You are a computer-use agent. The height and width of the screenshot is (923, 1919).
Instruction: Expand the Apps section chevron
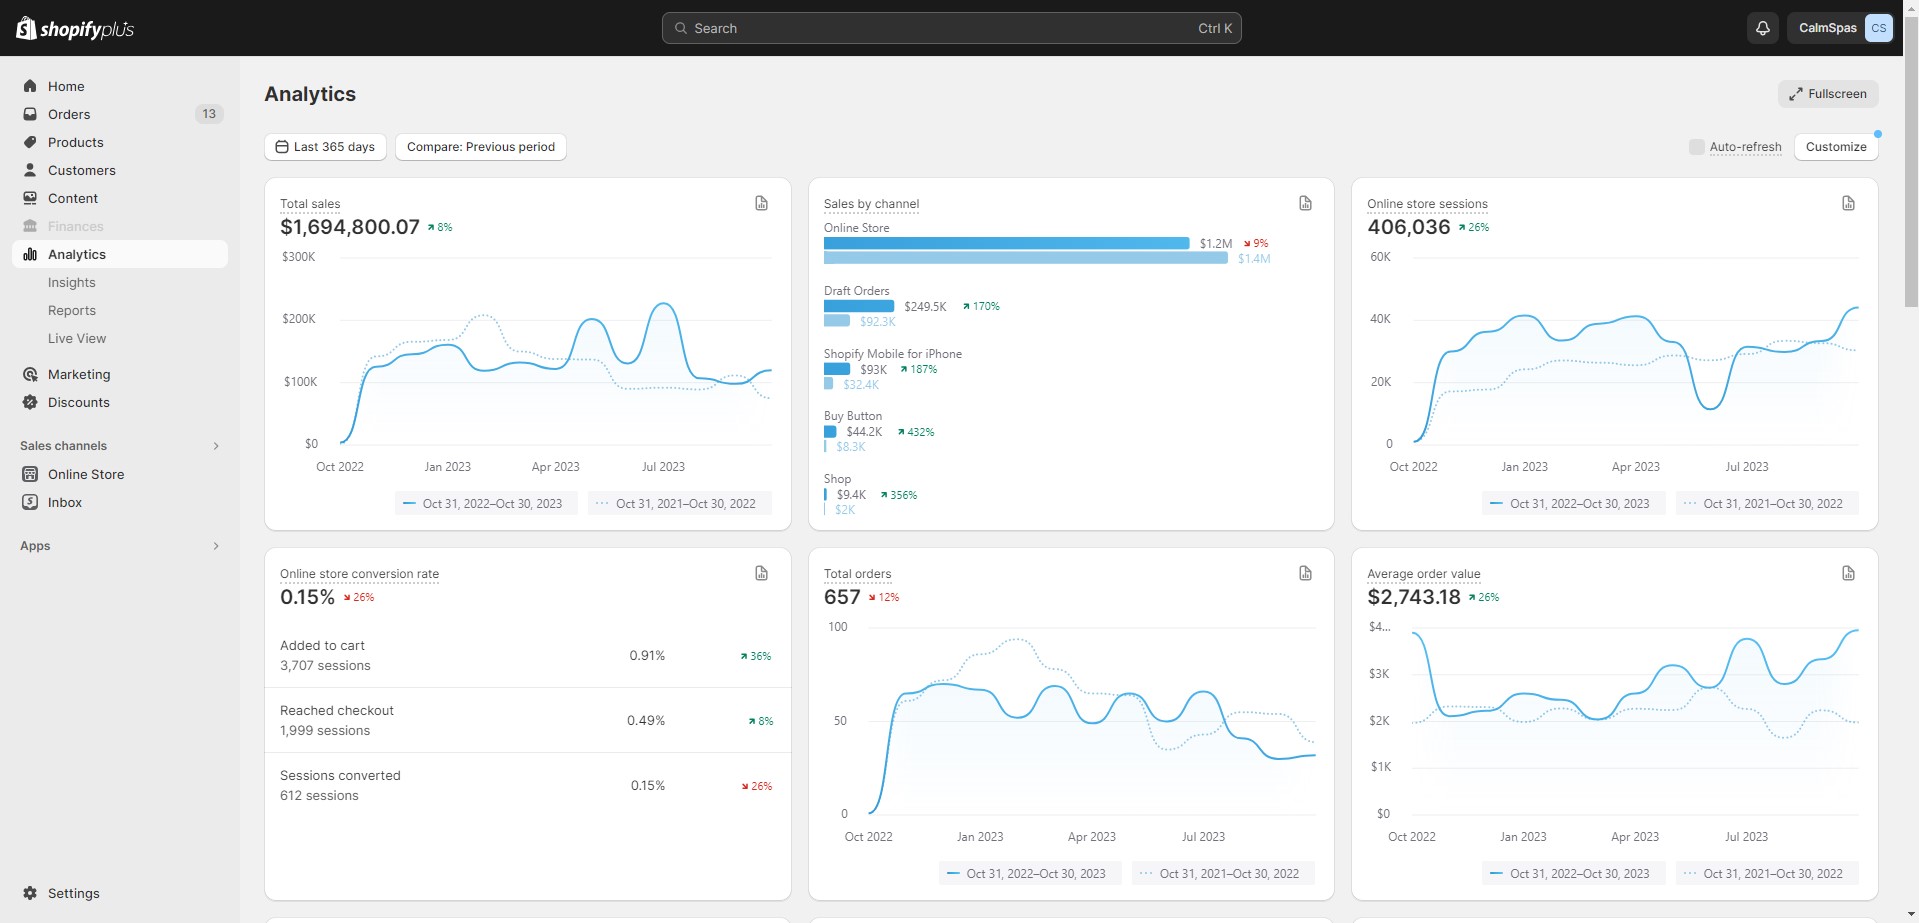pyautogui.click(x=216, y=546)
